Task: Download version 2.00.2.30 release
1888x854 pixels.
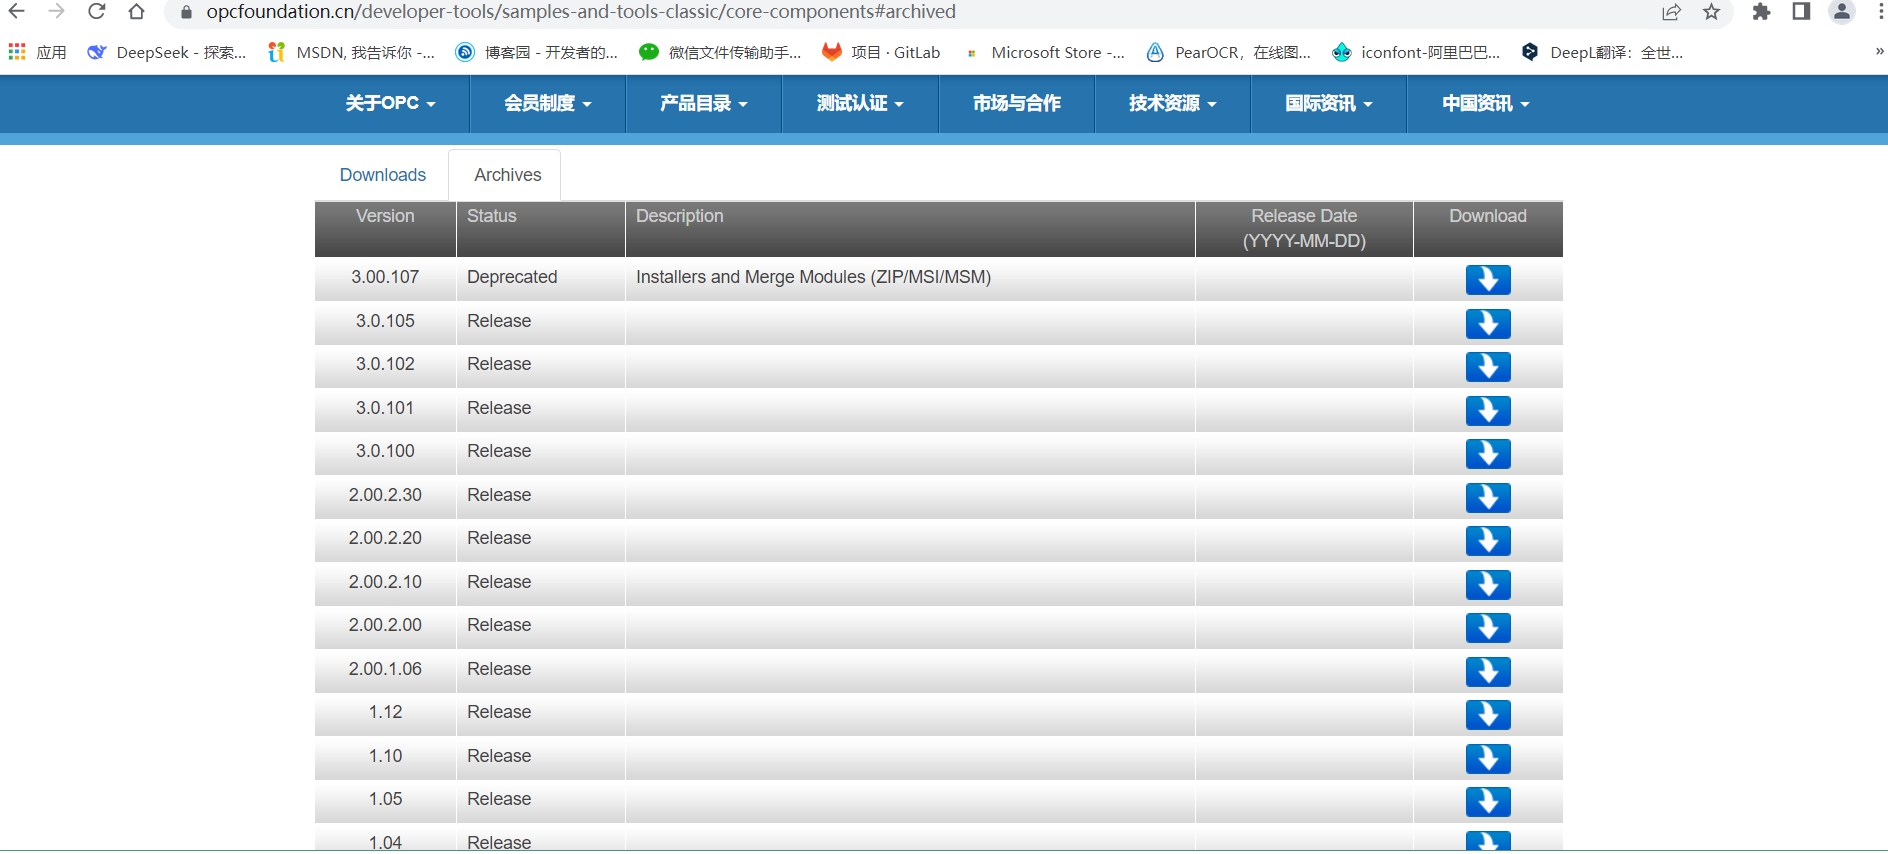Action: tap(1488, 498)
